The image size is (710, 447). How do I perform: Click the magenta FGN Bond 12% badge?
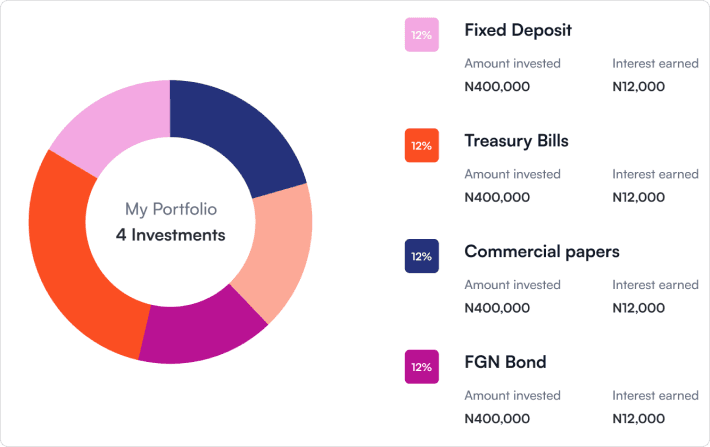pyautogui.click(x=421, y=367)
